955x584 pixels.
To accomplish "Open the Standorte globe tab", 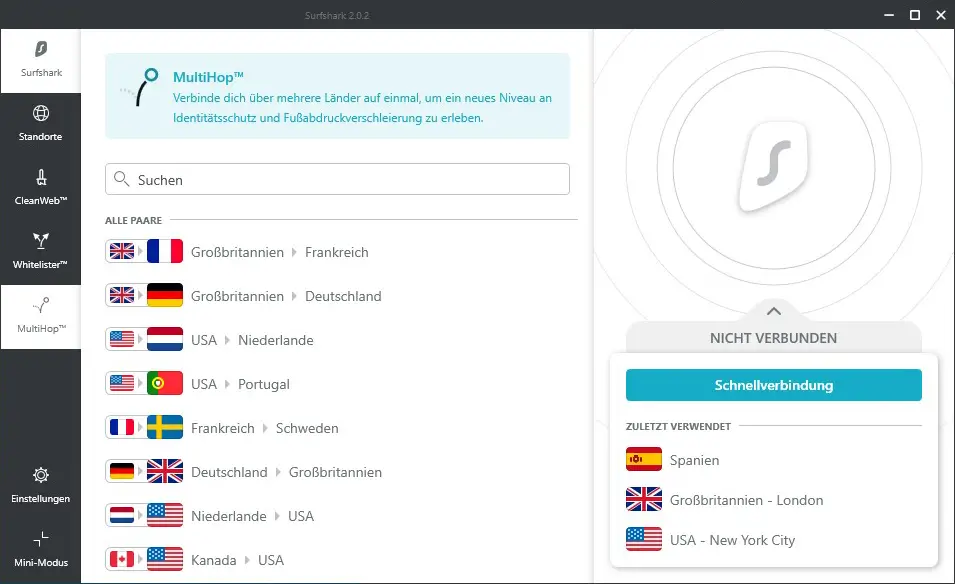I will [x=41, y=124].
